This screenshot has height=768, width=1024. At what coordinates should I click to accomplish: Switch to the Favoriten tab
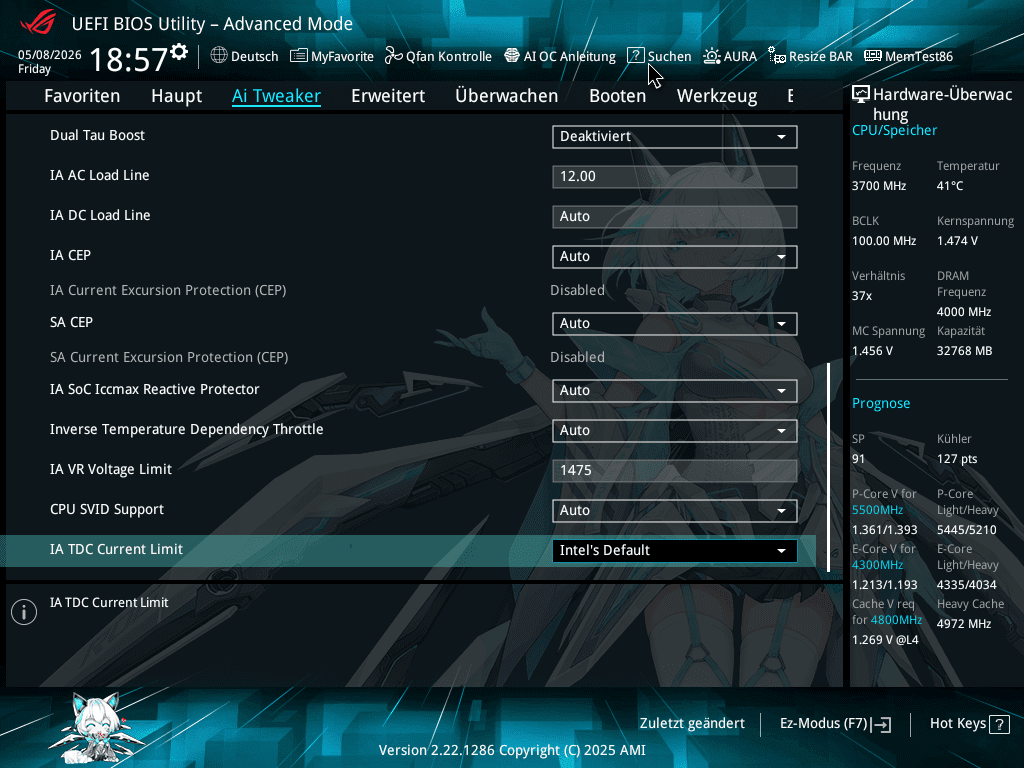(82, 96)
